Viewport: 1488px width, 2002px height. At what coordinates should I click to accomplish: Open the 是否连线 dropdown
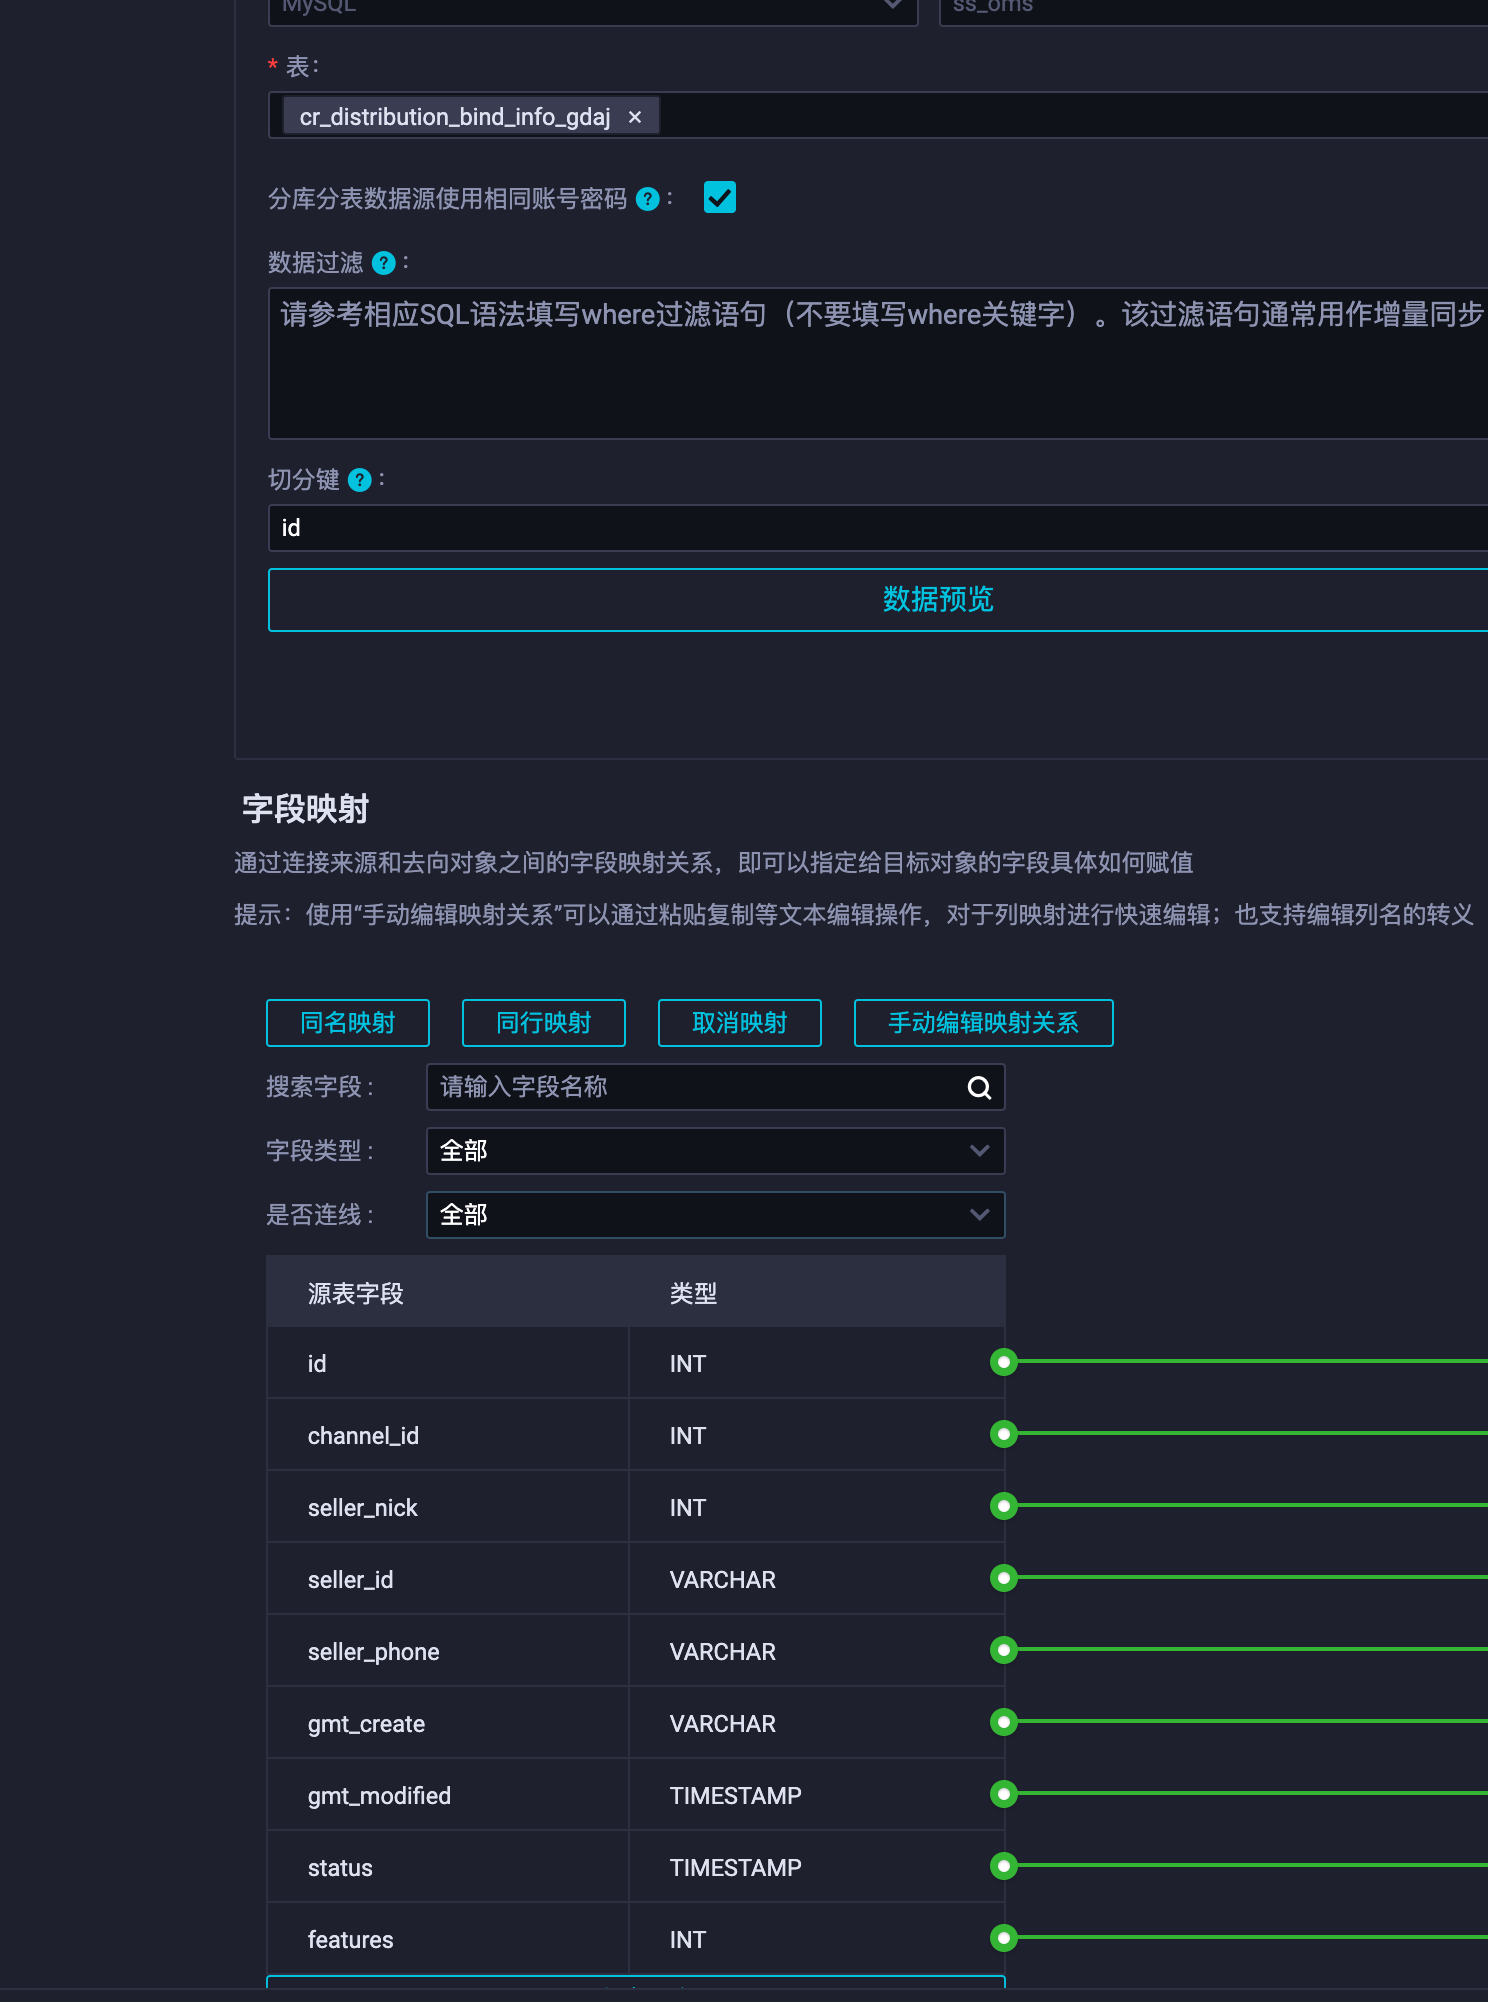point(716,1215)
